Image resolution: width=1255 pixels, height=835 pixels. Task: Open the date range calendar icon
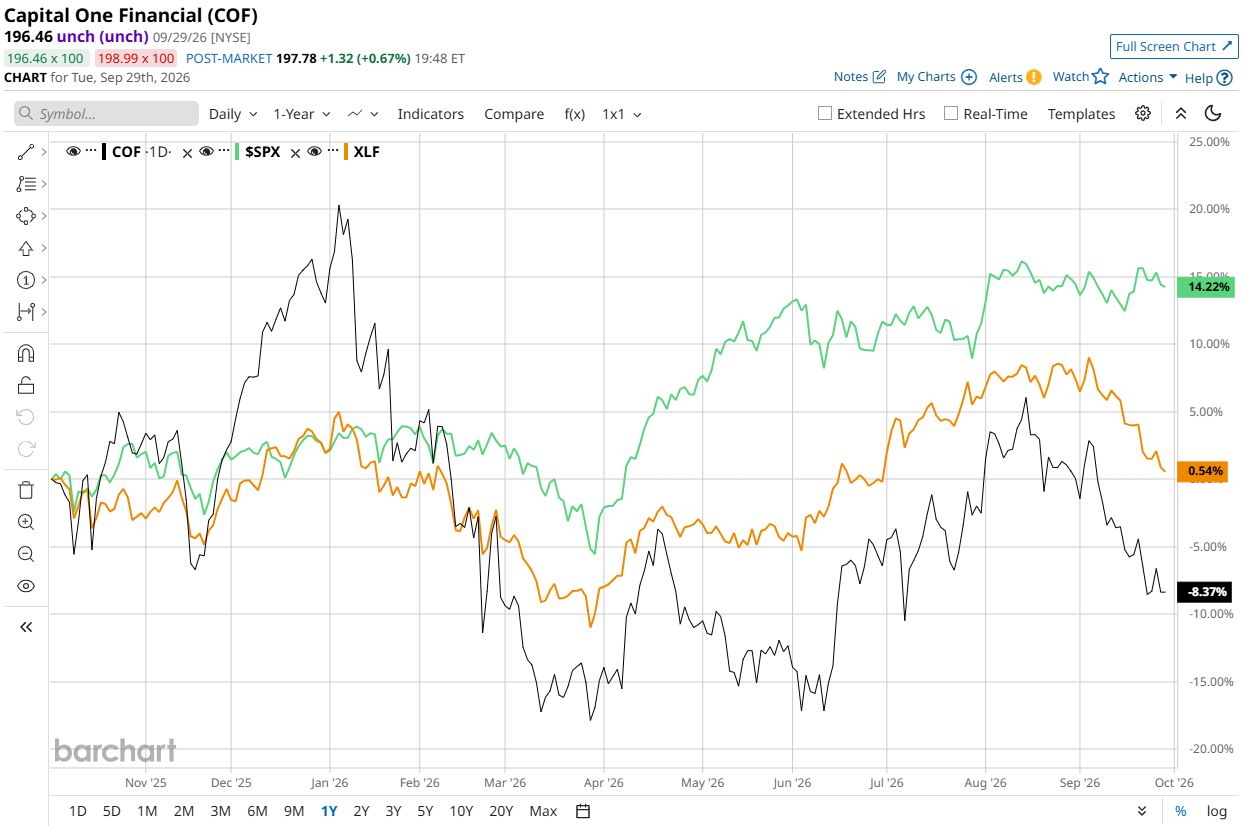click(x=584, y=811)
